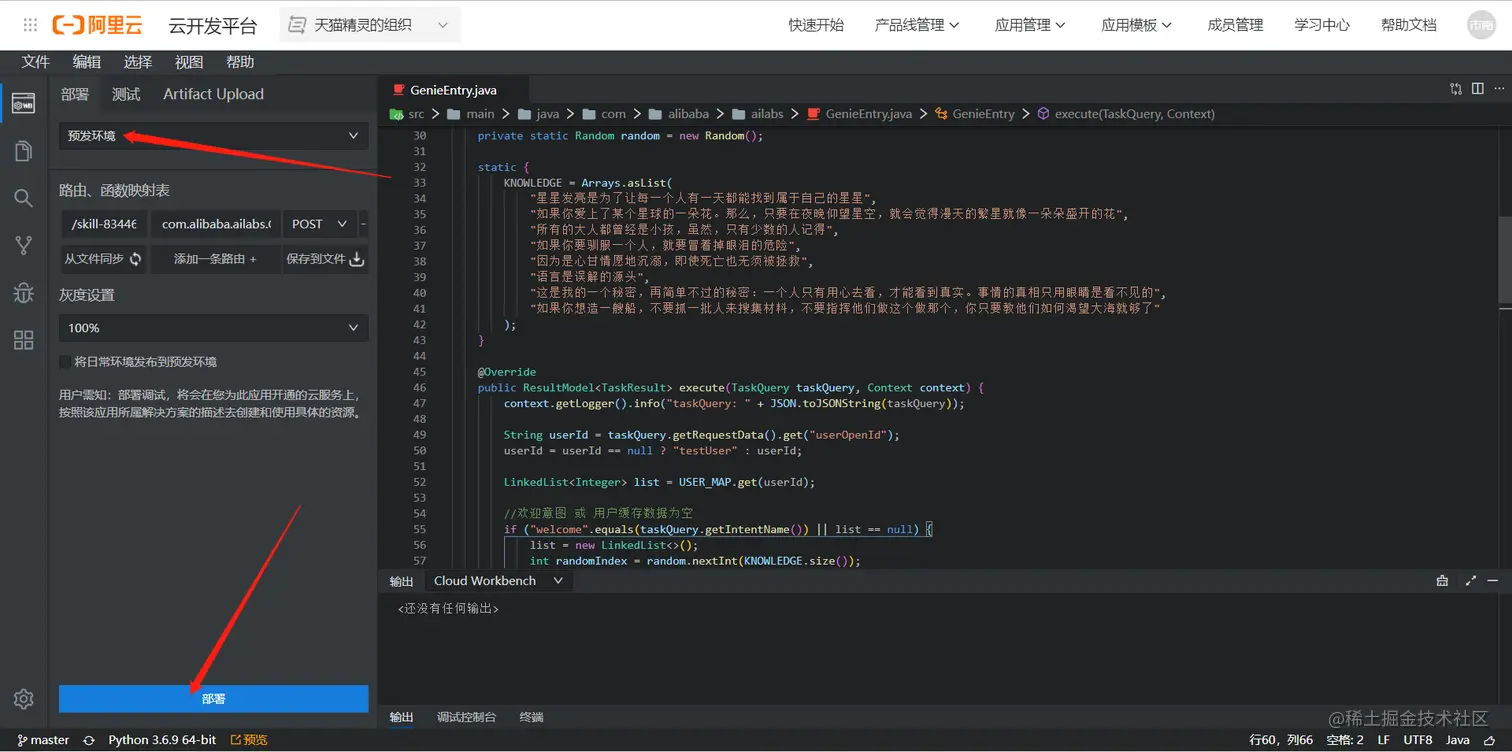This screenshot has height=752, width=1512.
Task: Open the app launcher grid icon
Action: (30, 25)
